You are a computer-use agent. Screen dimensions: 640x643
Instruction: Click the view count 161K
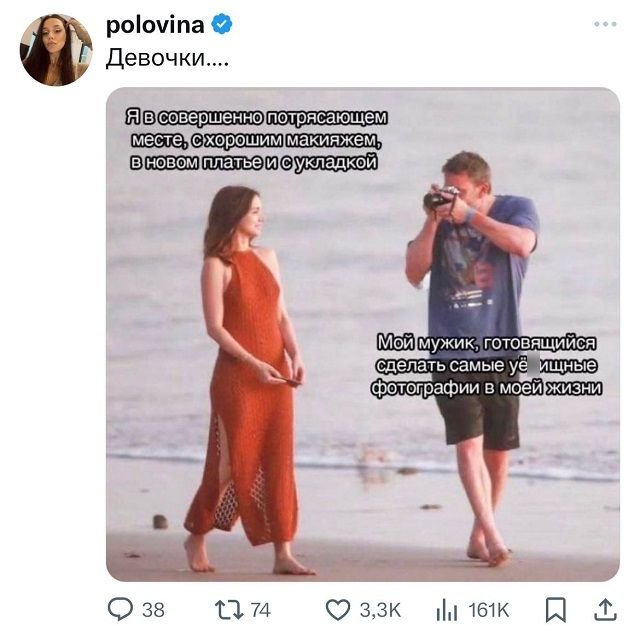click(x=488, y=609)
